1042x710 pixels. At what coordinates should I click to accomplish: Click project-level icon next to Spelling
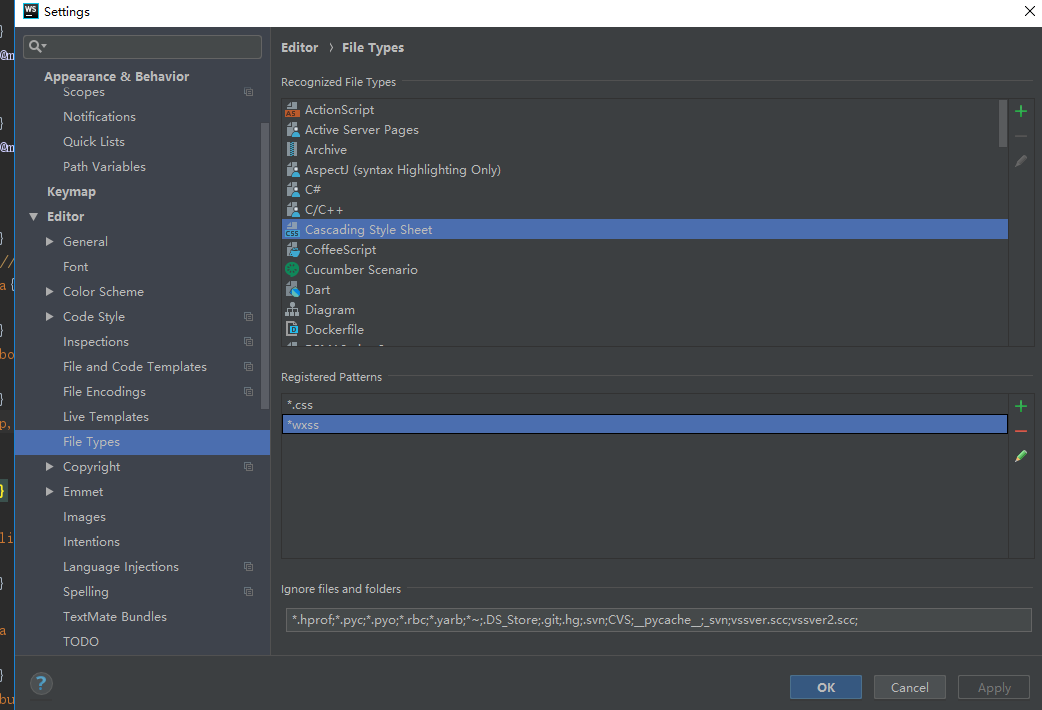pyautogui.click(x=249, y=592)
